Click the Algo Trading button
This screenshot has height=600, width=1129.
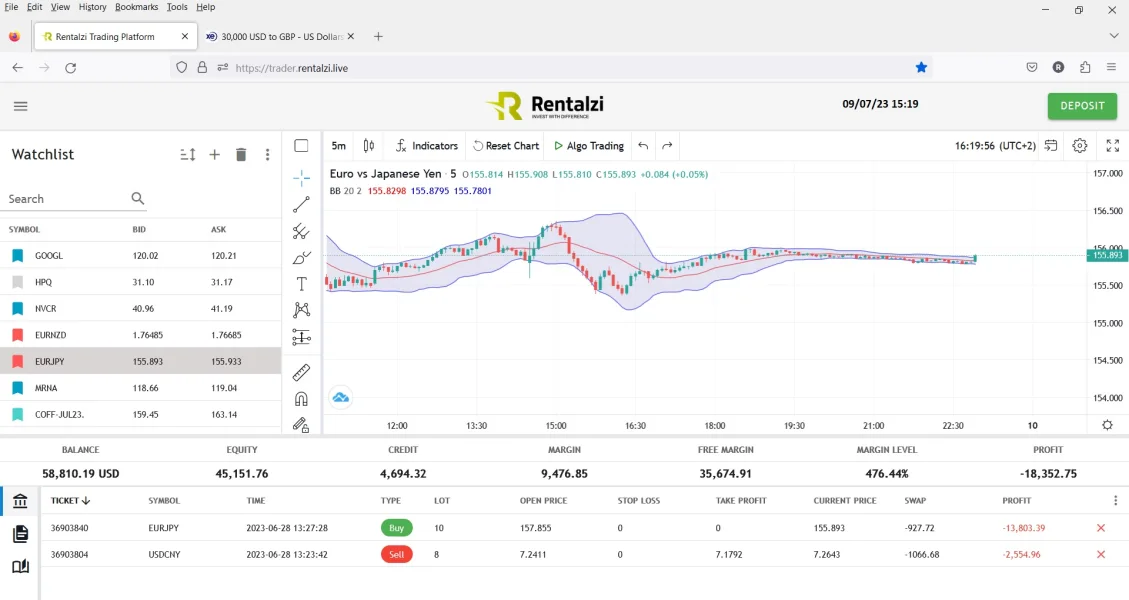pyautogui.click(x=588, y=146)
